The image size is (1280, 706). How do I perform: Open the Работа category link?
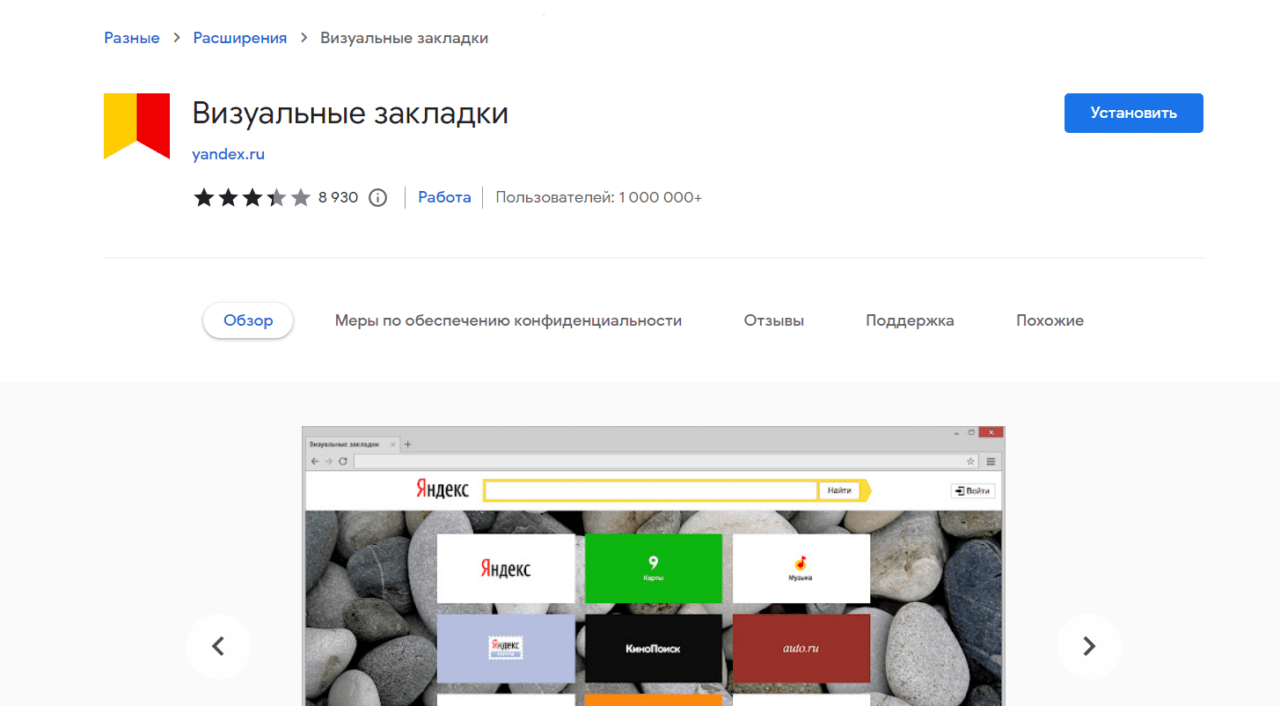point(444,198)
